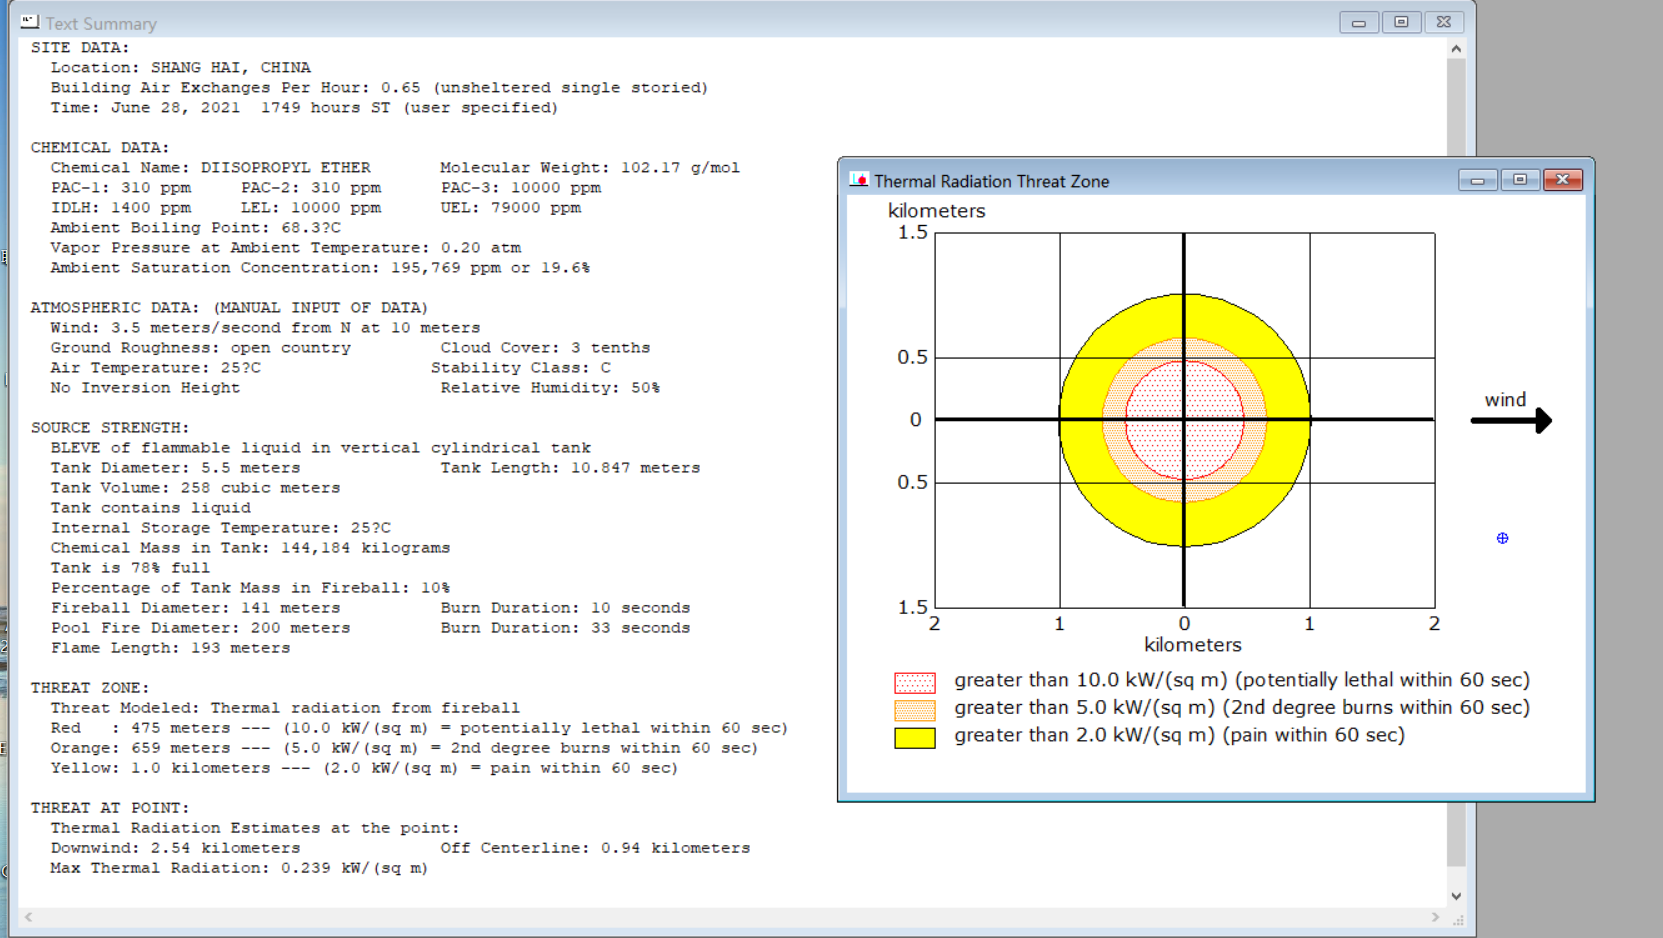1663x938 pixels.
Task: Click the 'Wind: 3.5 meters/second' line
Action: (x=266, y=328)
